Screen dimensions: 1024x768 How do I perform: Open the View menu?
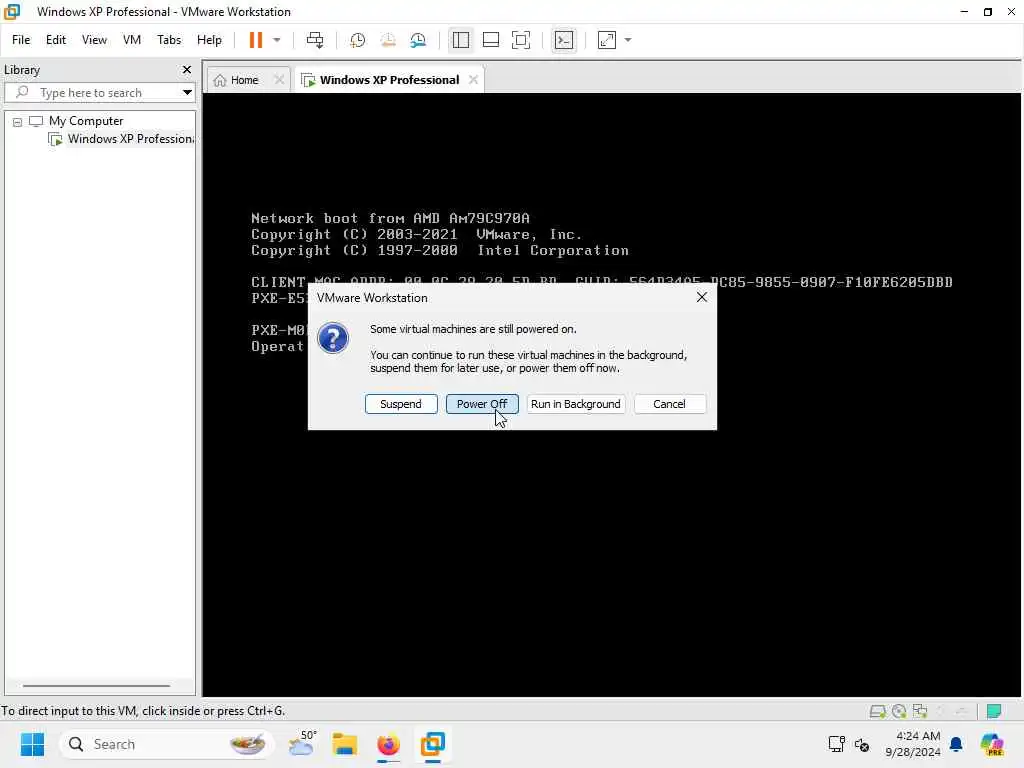(94, 40)
